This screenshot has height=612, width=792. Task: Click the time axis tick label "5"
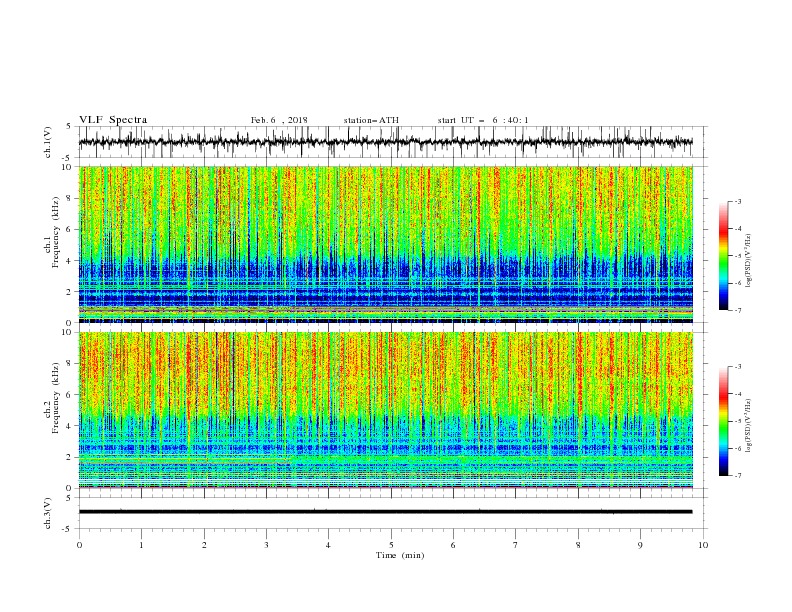point(391,545)
